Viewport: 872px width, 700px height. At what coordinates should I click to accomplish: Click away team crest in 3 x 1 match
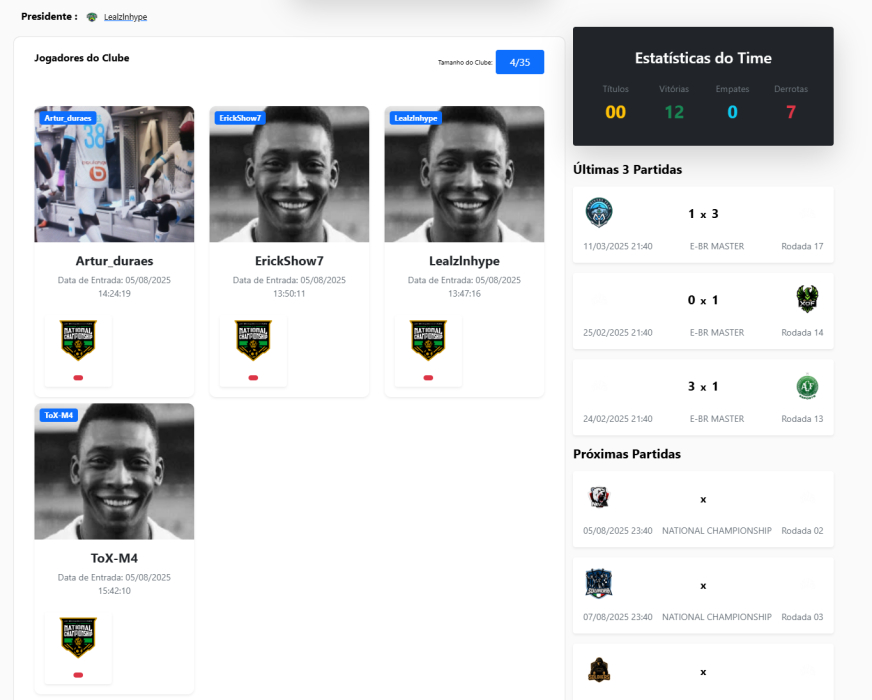tap(807, 386)
